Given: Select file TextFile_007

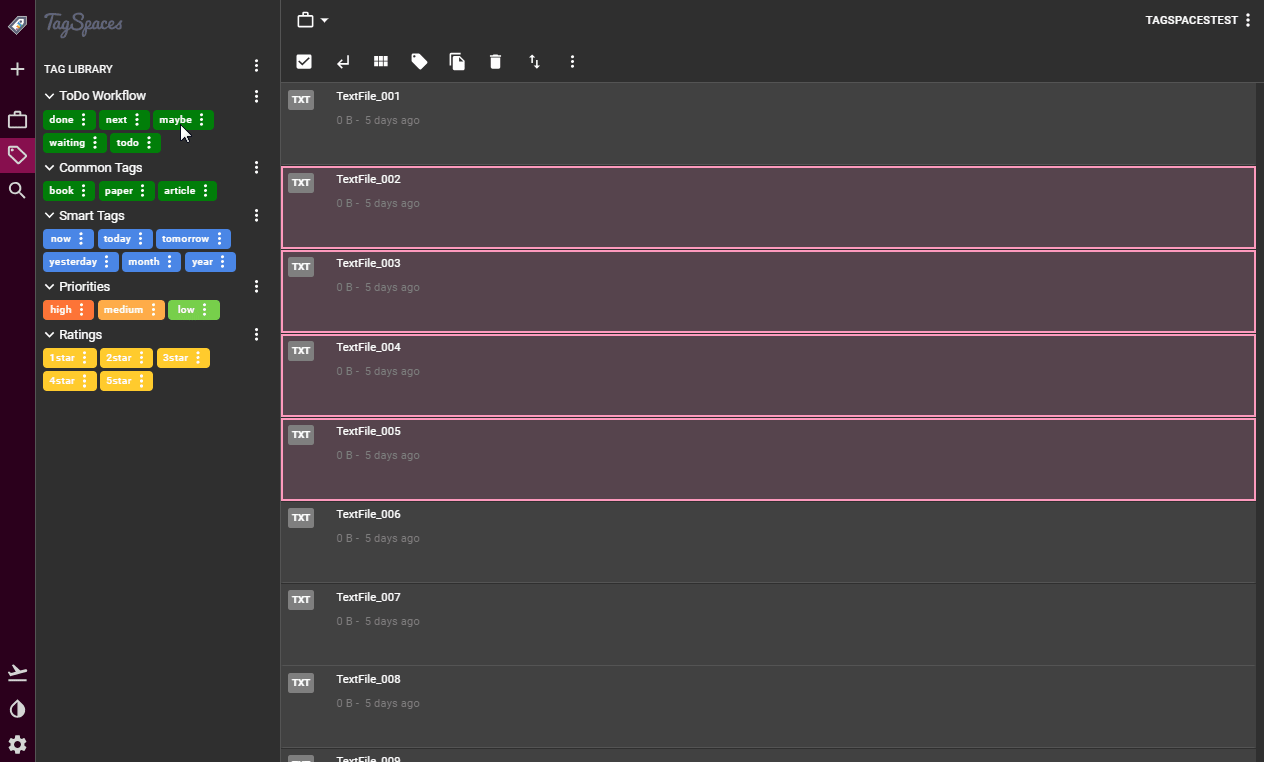Looking at the screenshot, I should click(x=768, y=625).
